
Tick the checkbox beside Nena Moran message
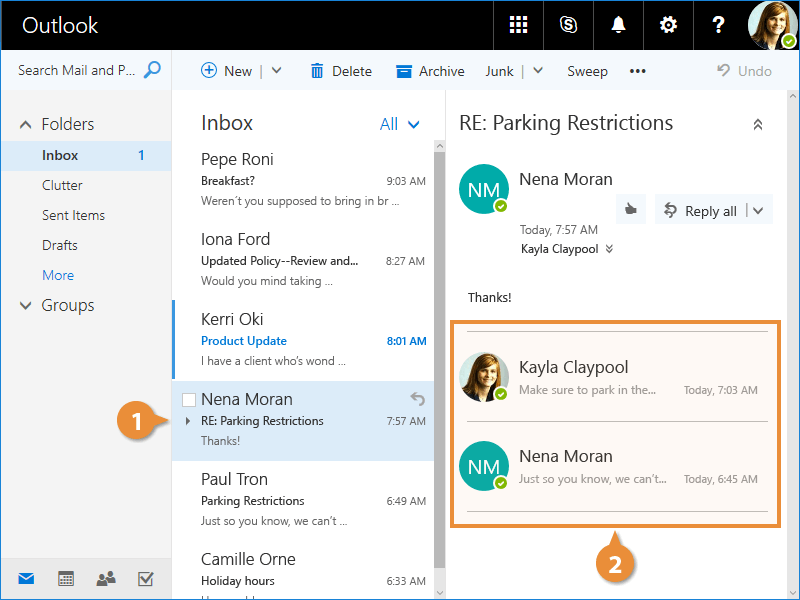coord(188,400)
